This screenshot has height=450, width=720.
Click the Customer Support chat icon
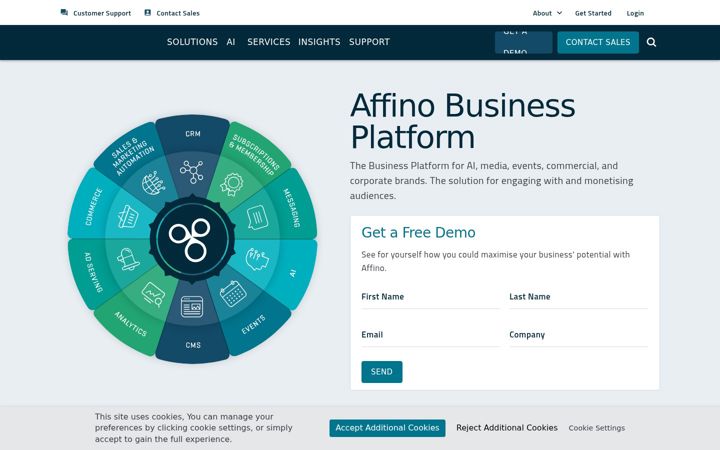(64, 13)
